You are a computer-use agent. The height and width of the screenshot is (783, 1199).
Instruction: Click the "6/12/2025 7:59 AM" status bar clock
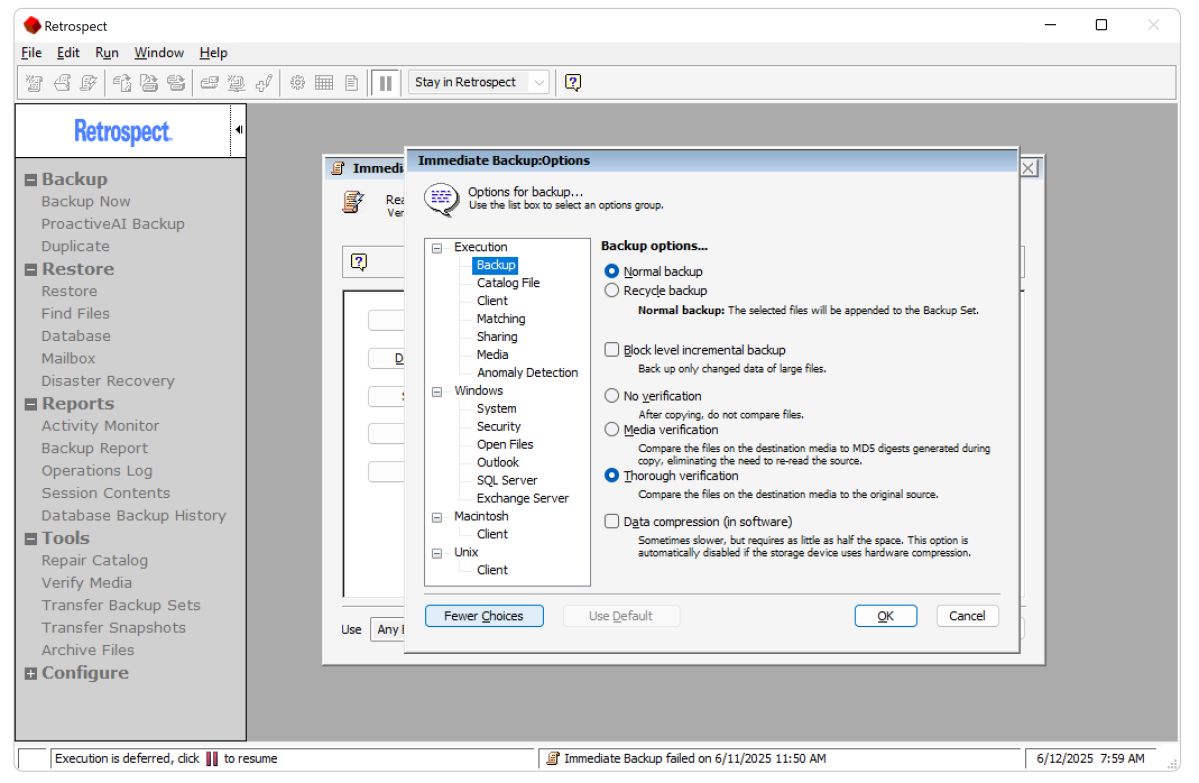1090,759
